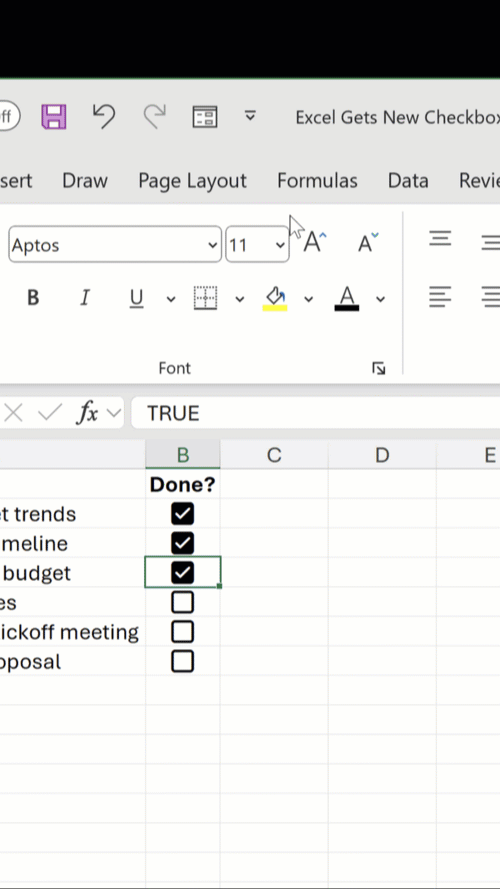Check the box in the row below budget
Image resolution: width=500 pixels, height=889 pixels.
coord(183,602)
